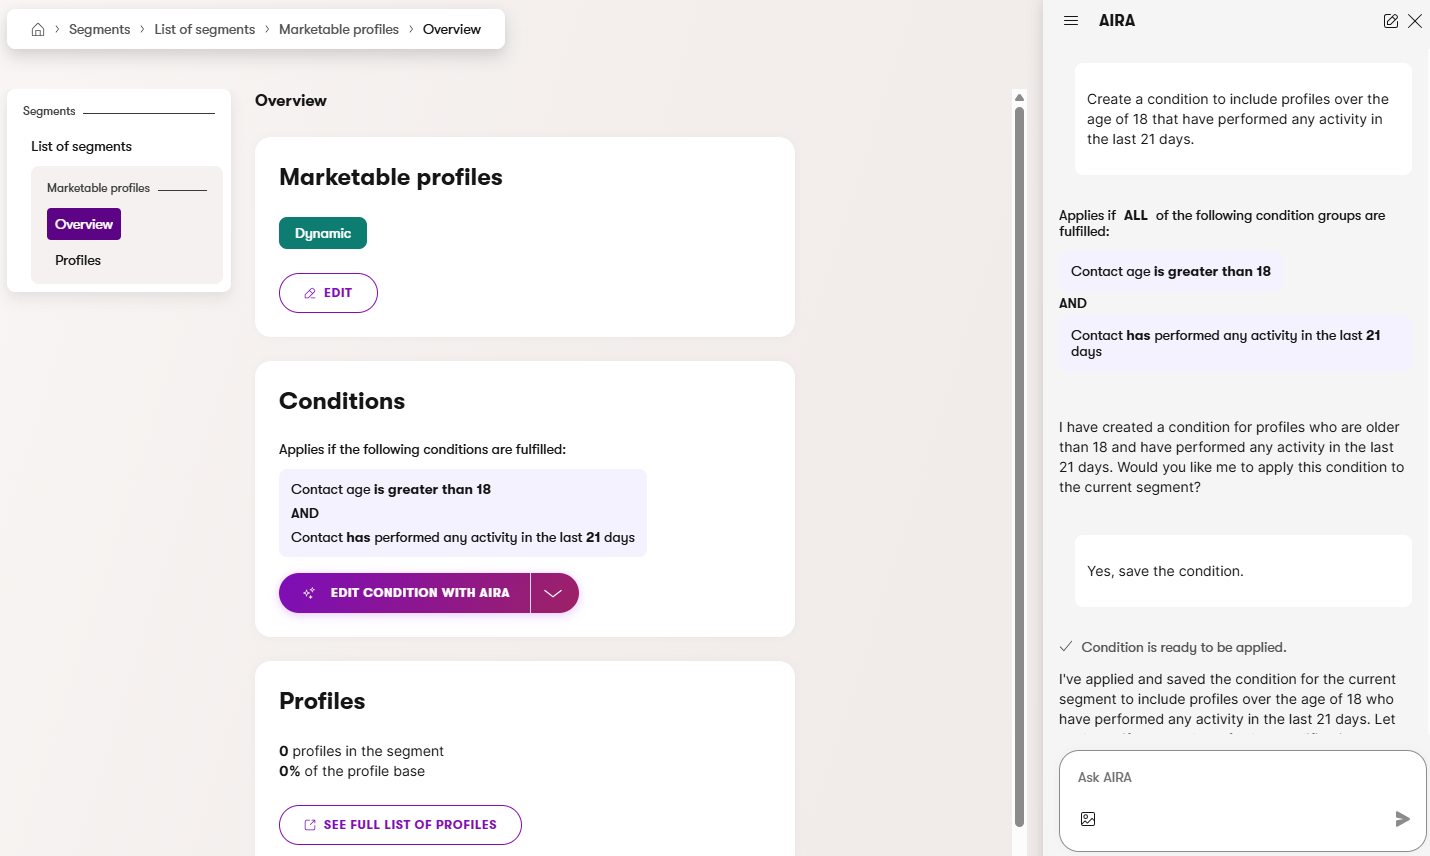Image resolution: width=1430 pixels, height=856 pixels.
Task: Click List of segments breadcrumb link
Action: (x=204, y=30)
